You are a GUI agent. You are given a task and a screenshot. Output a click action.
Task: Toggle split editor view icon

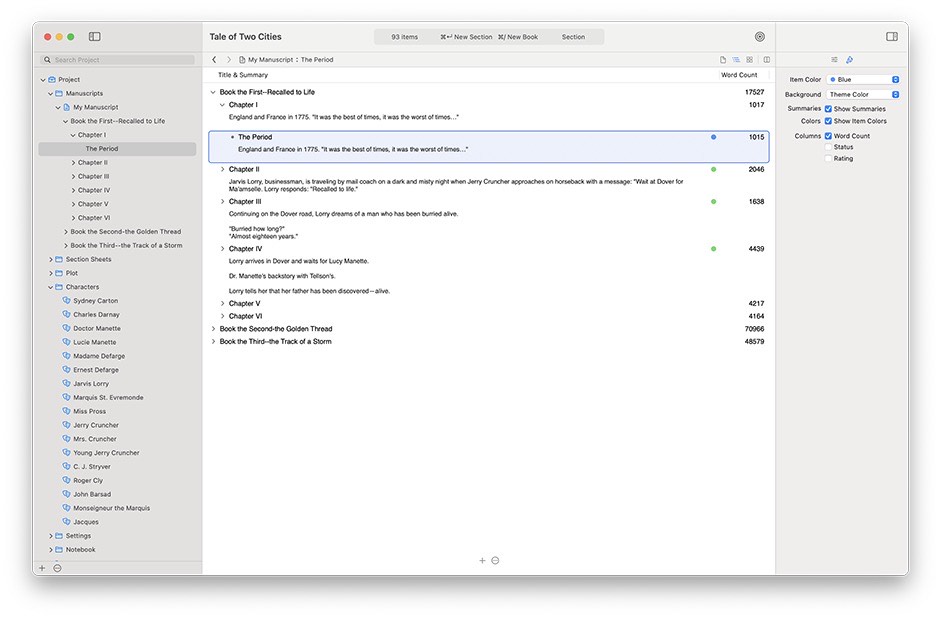pos(767,59)
